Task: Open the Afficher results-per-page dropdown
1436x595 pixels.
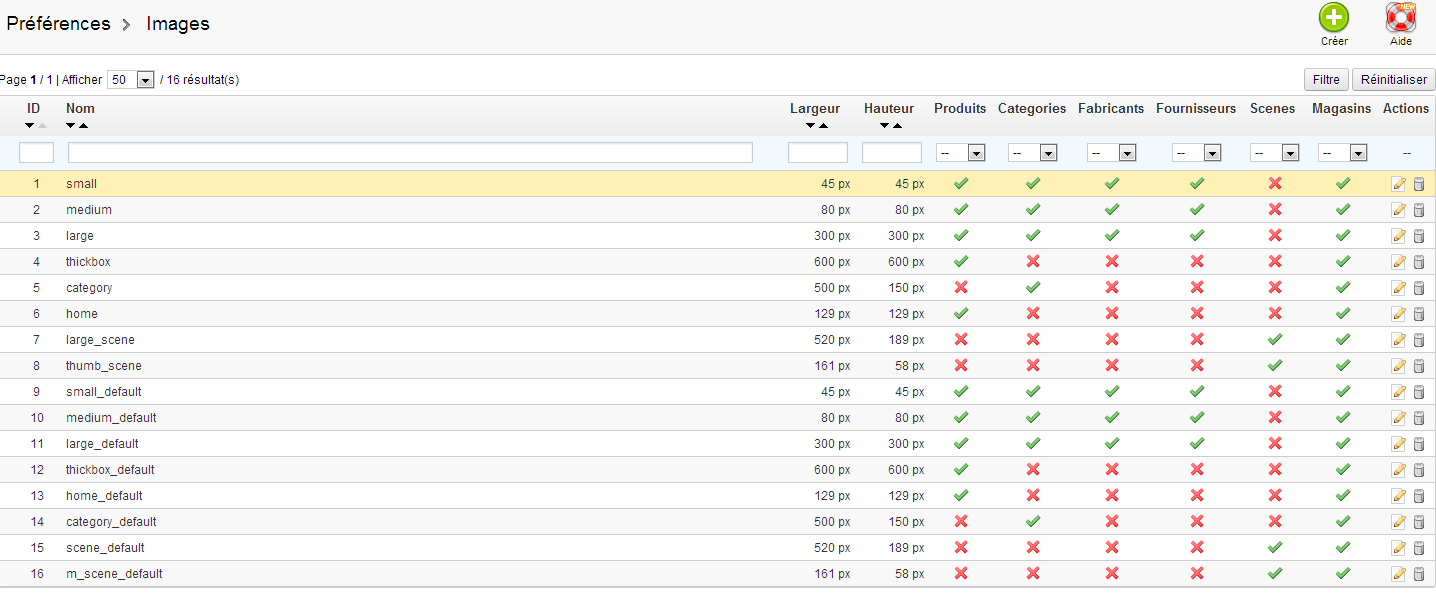Action: (131, 79)
